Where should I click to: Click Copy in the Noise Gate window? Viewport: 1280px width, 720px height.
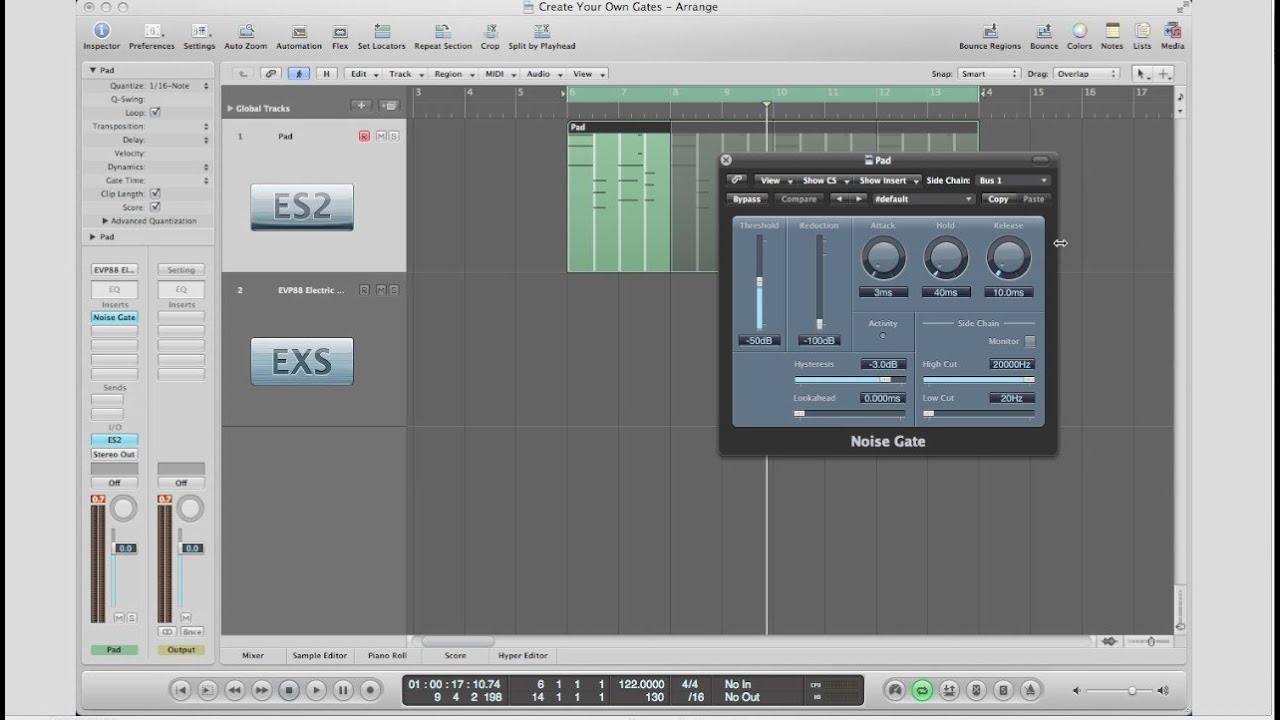(998, 199)
